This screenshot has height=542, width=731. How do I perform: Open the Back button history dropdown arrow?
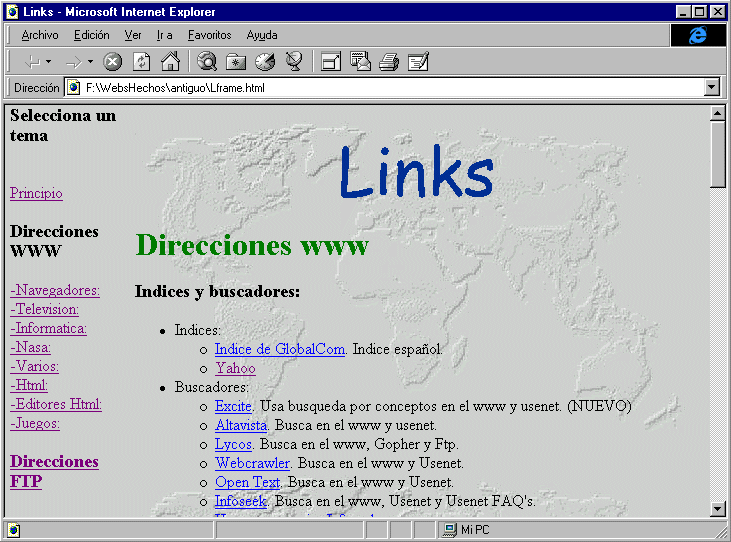pyautogui.click(x=48, y=62)
